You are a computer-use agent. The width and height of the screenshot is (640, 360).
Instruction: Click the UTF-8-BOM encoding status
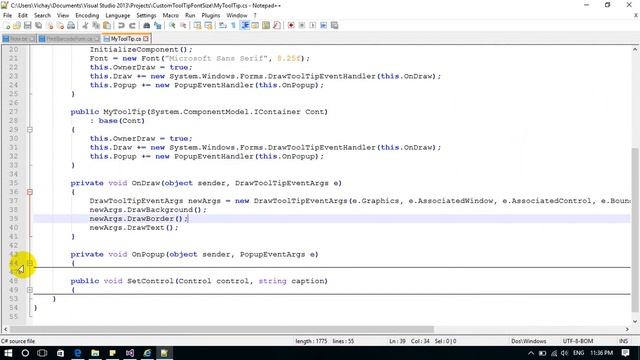[x=577, y=341]
